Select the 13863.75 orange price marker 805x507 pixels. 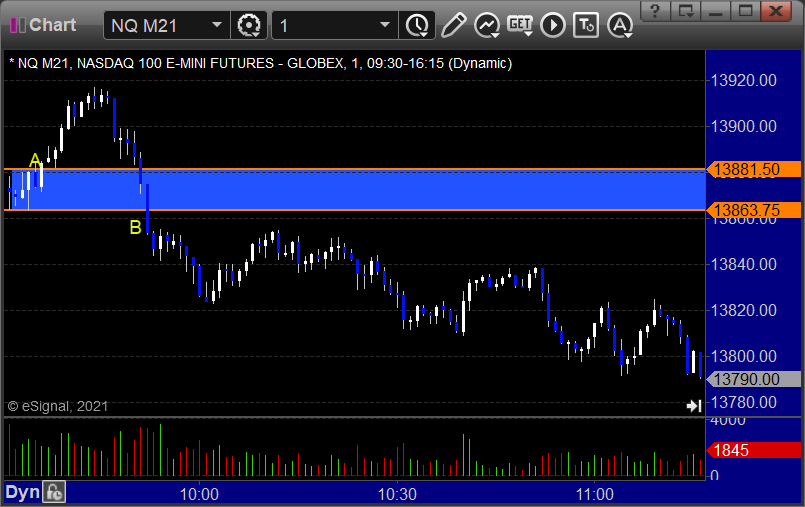(754, 210)
